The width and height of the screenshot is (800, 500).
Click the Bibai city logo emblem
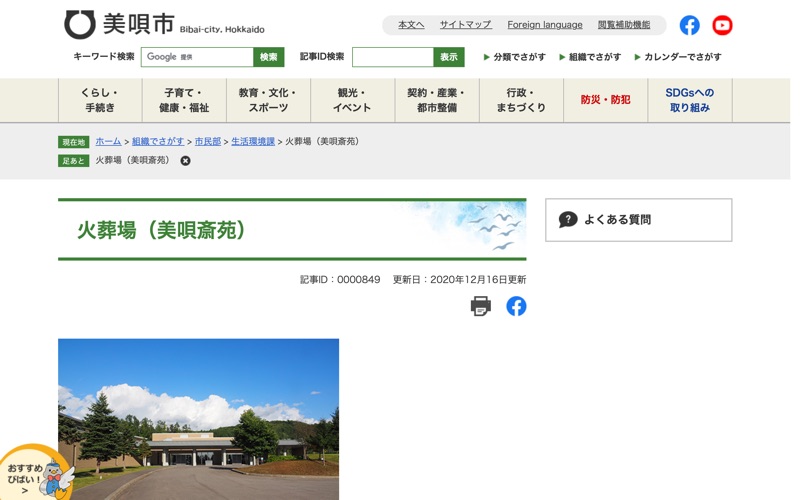point(80,24)
